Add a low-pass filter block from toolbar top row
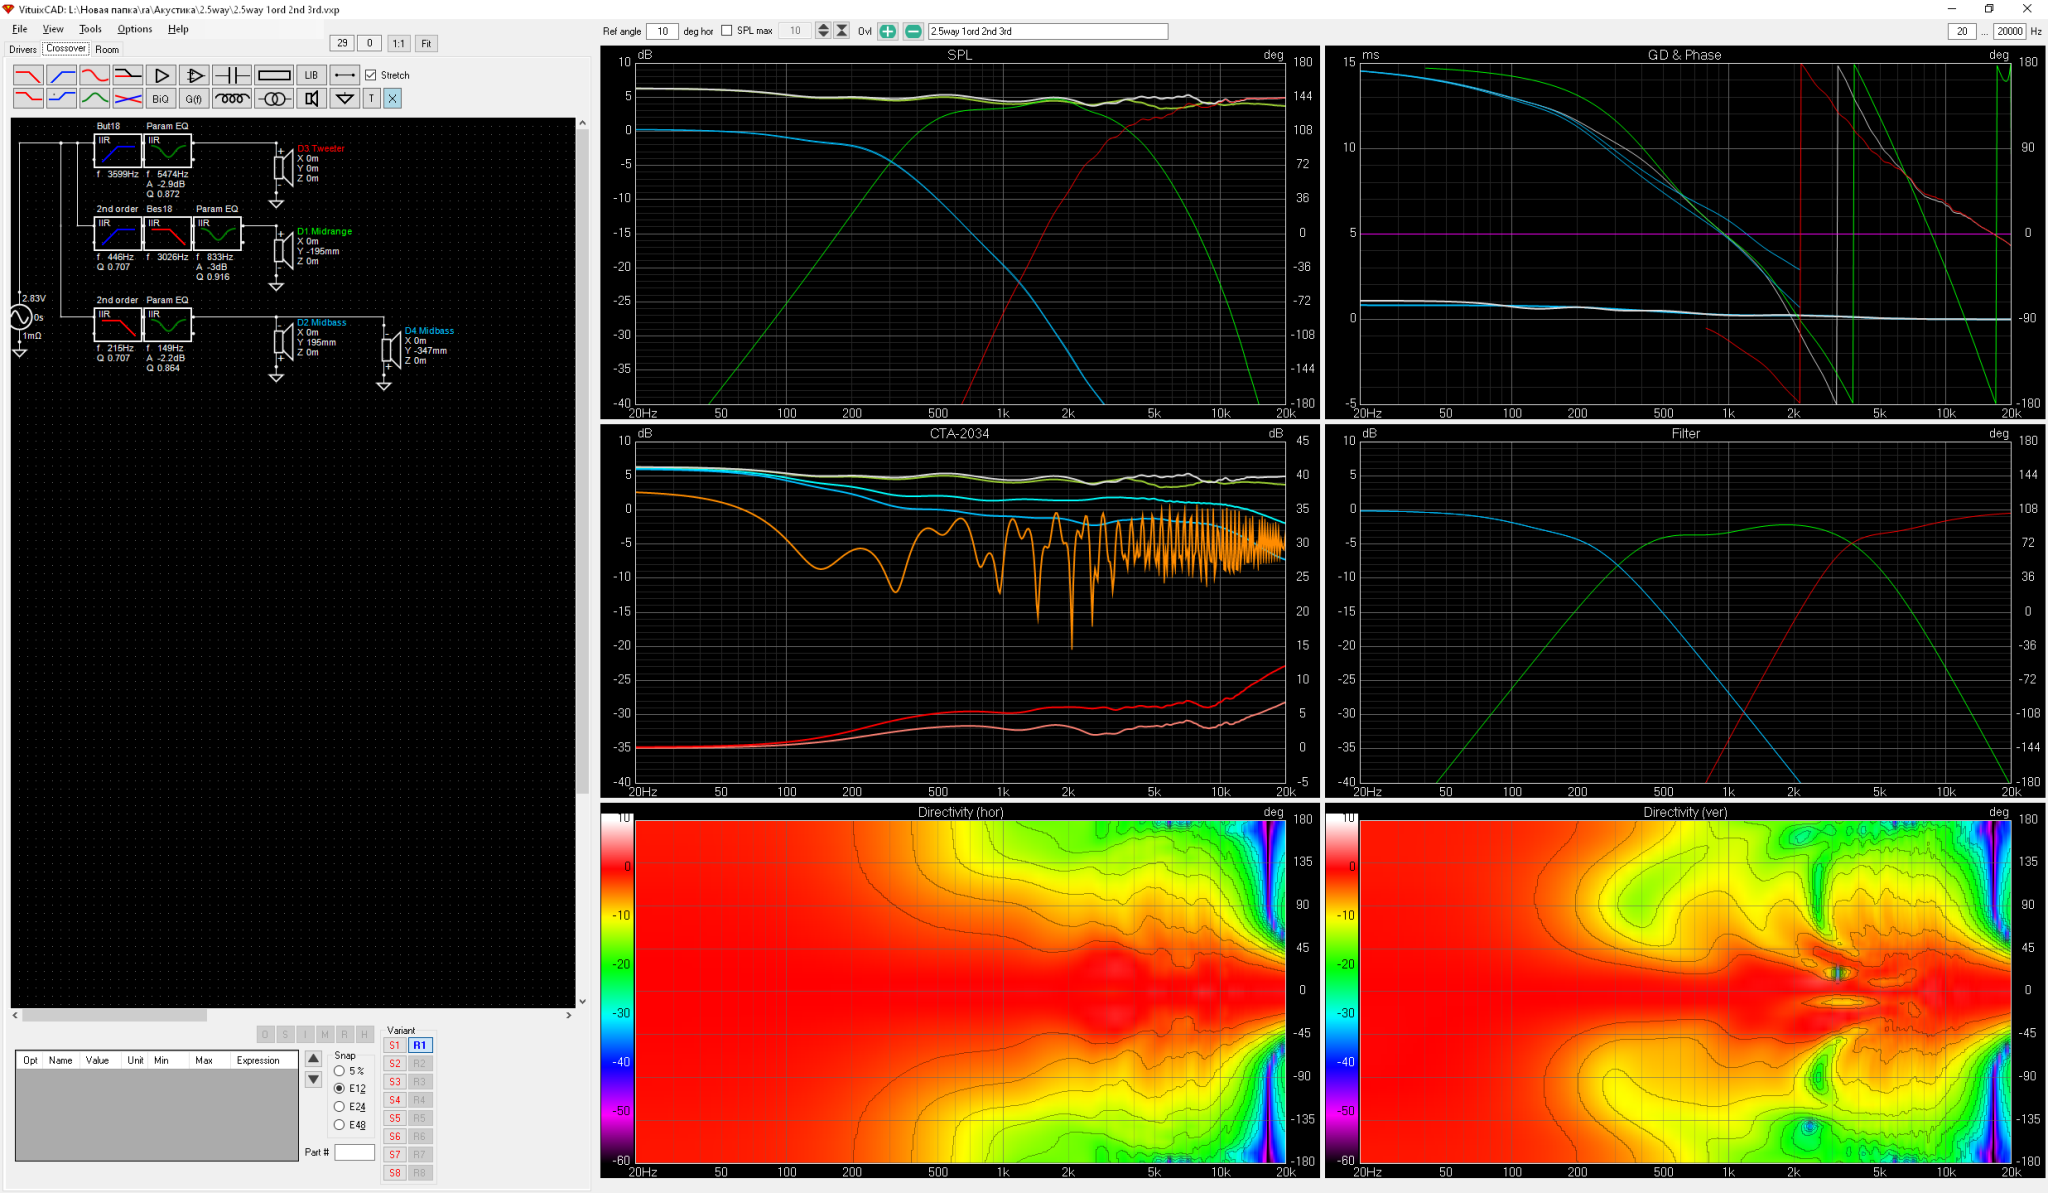The image size is (2048, 1193). tap(28, 75)
